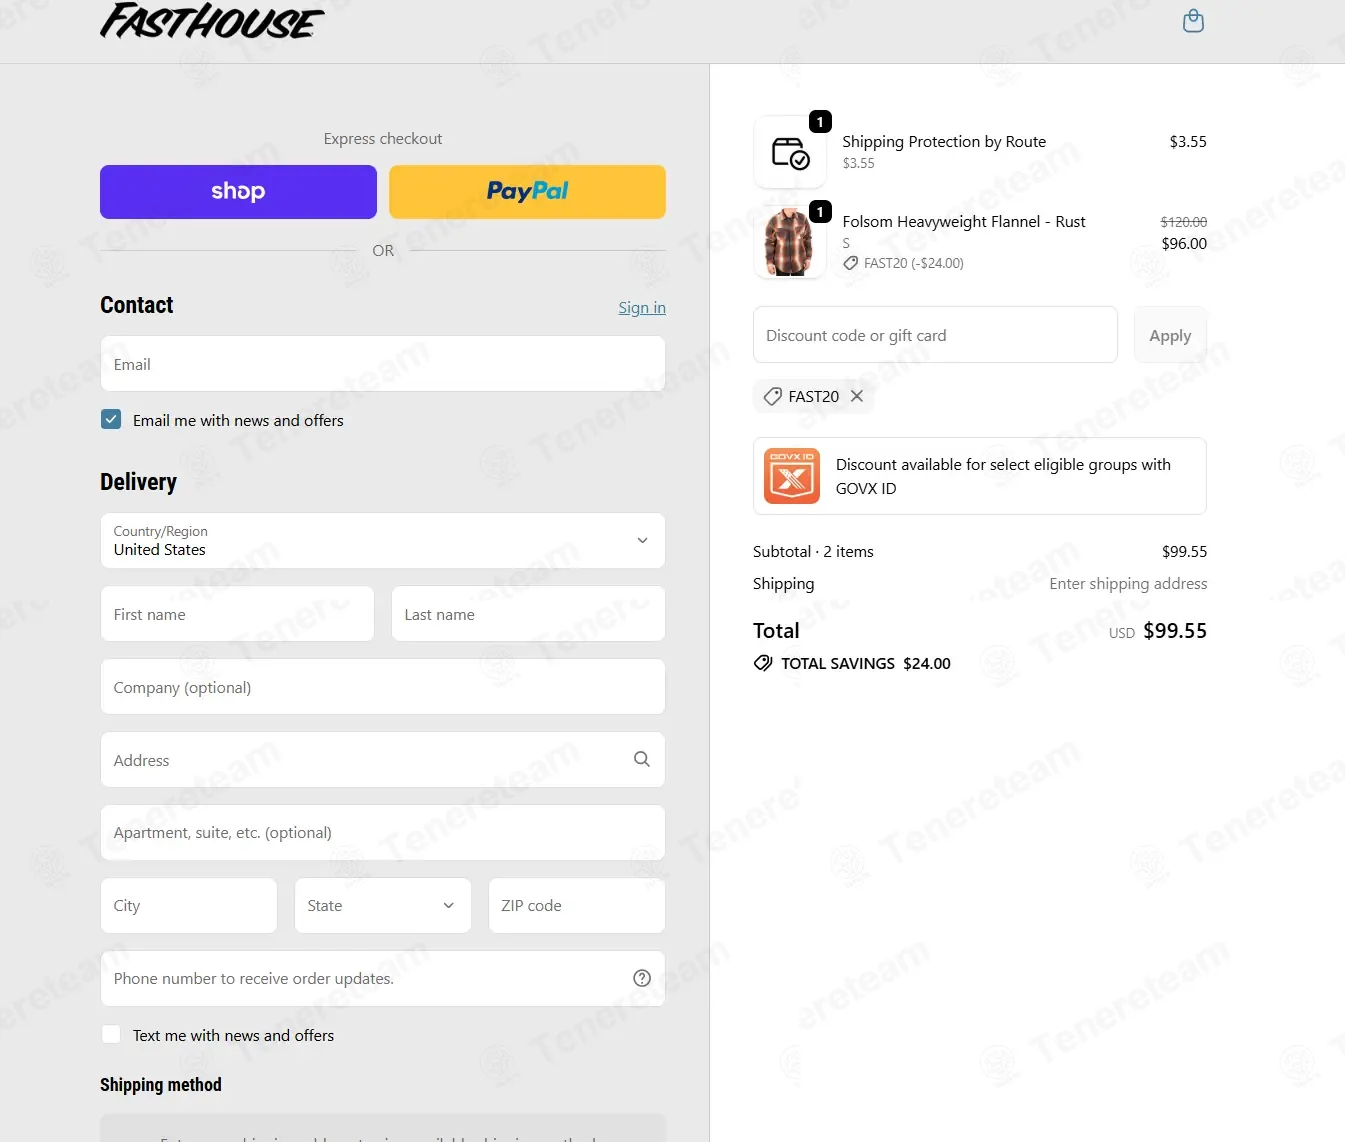Click the struck-through $120.00 price

[1184, 222]
